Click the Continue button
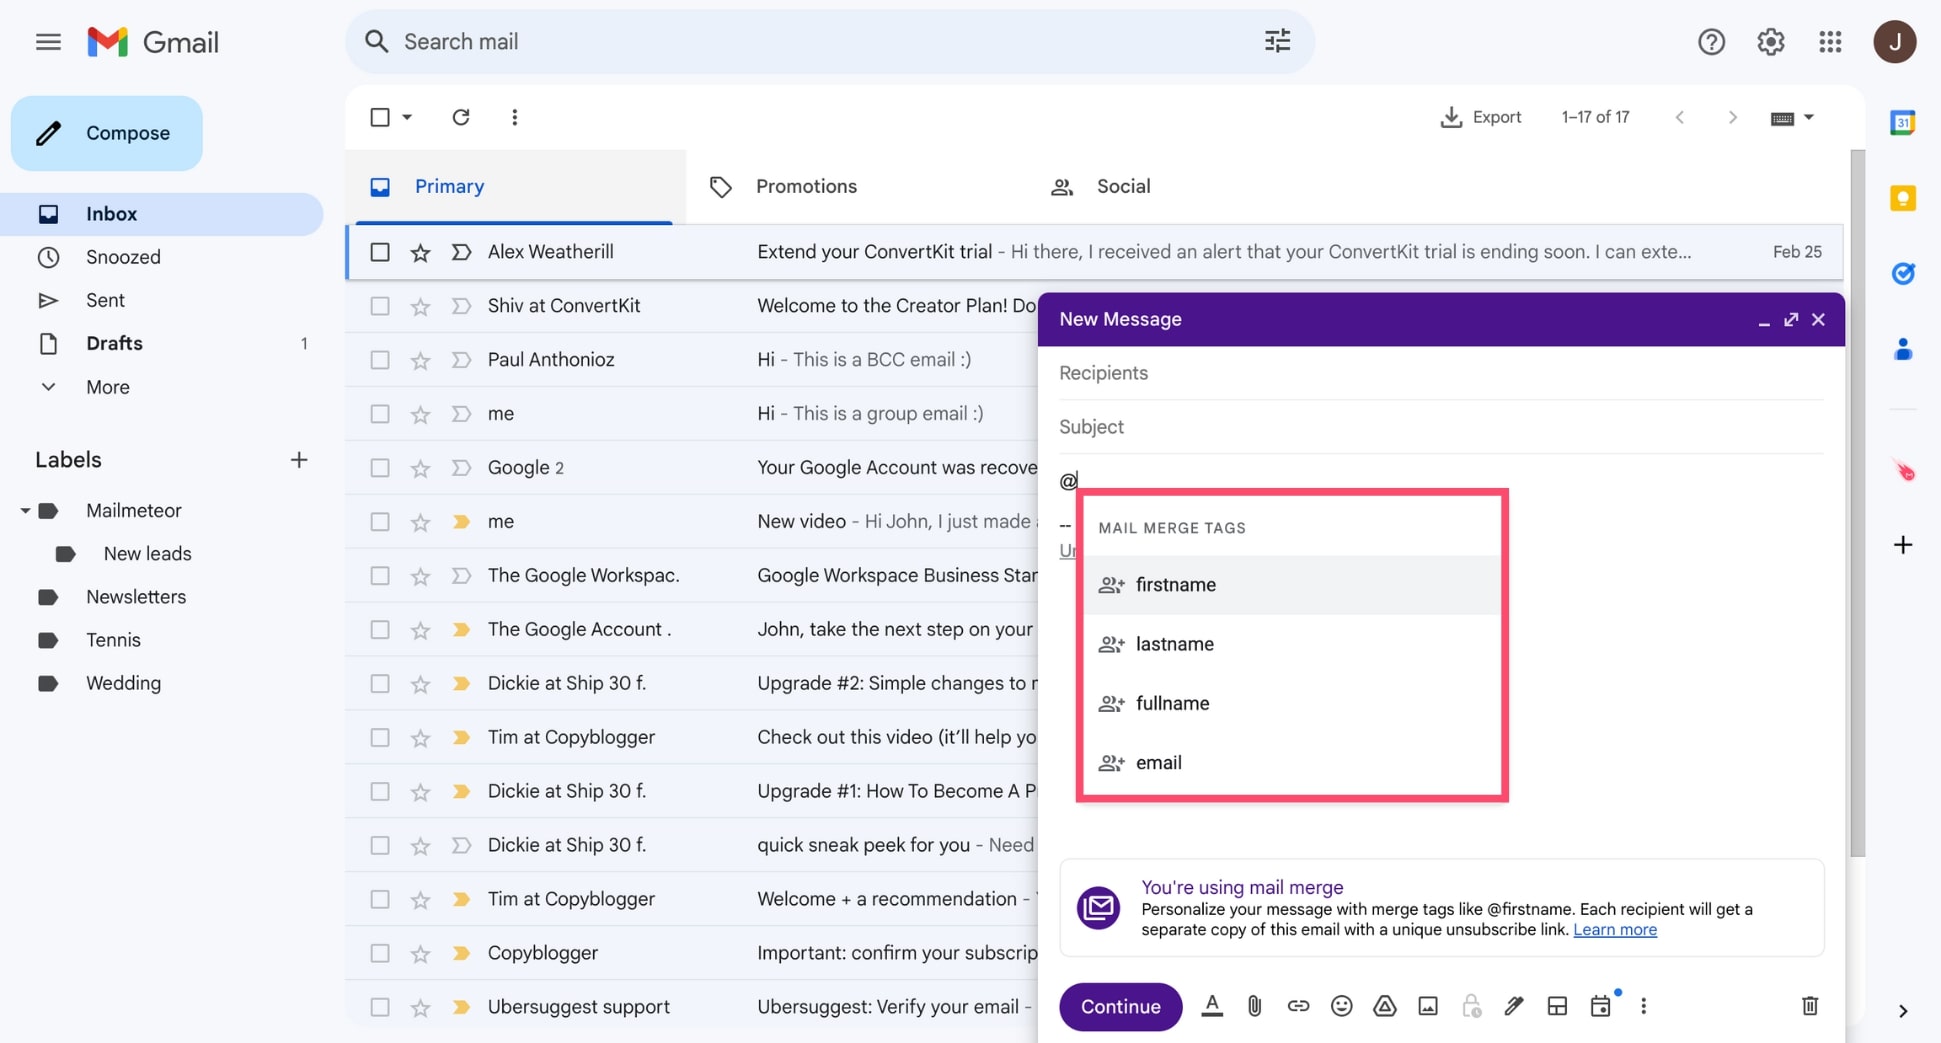This screenshot has height=1043, width=1941. [1120, 1007]
